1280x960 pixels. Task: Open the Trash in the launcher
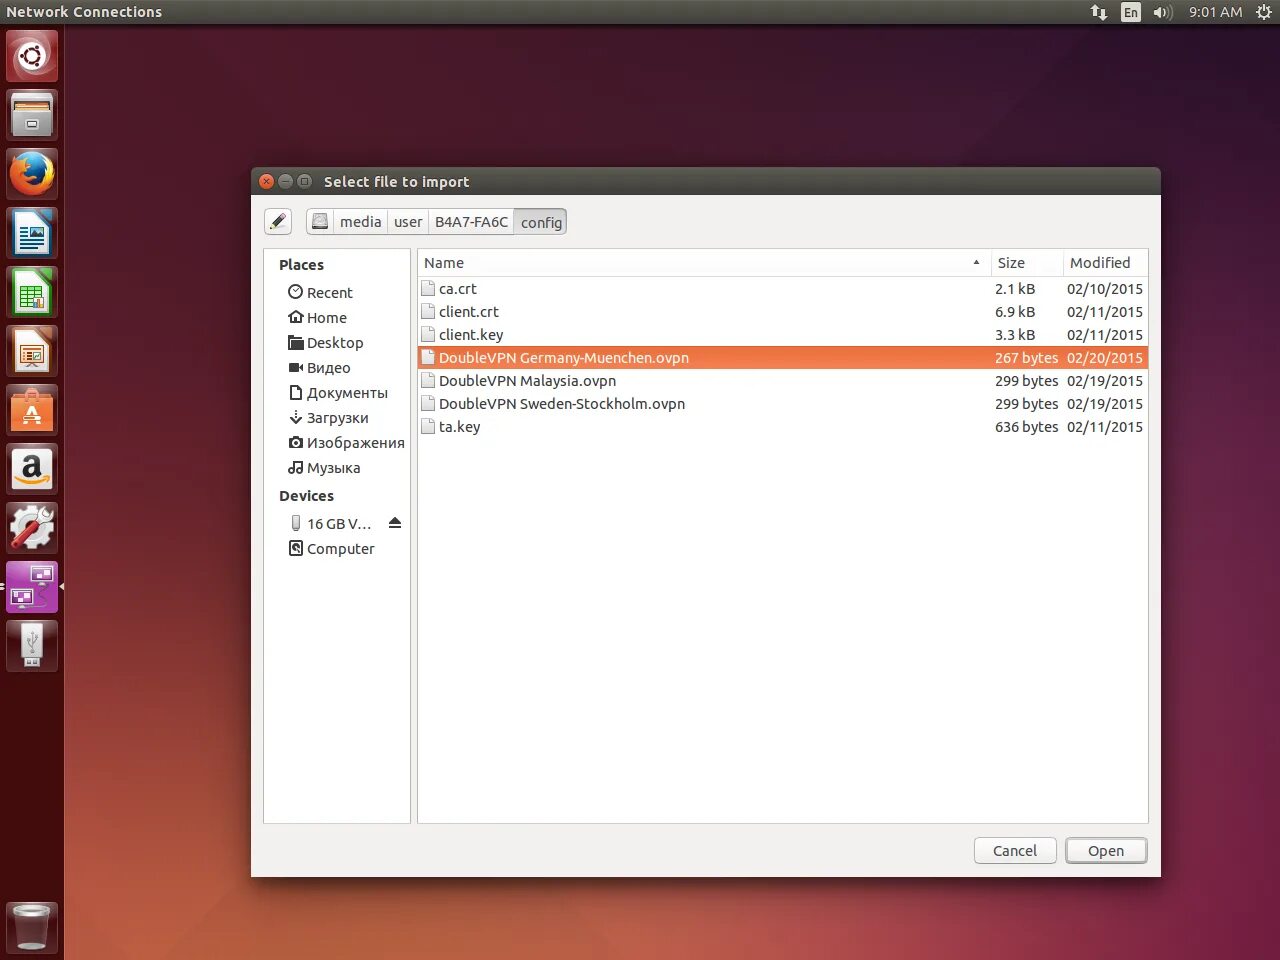pyautogui.click(x=32, y=927)
